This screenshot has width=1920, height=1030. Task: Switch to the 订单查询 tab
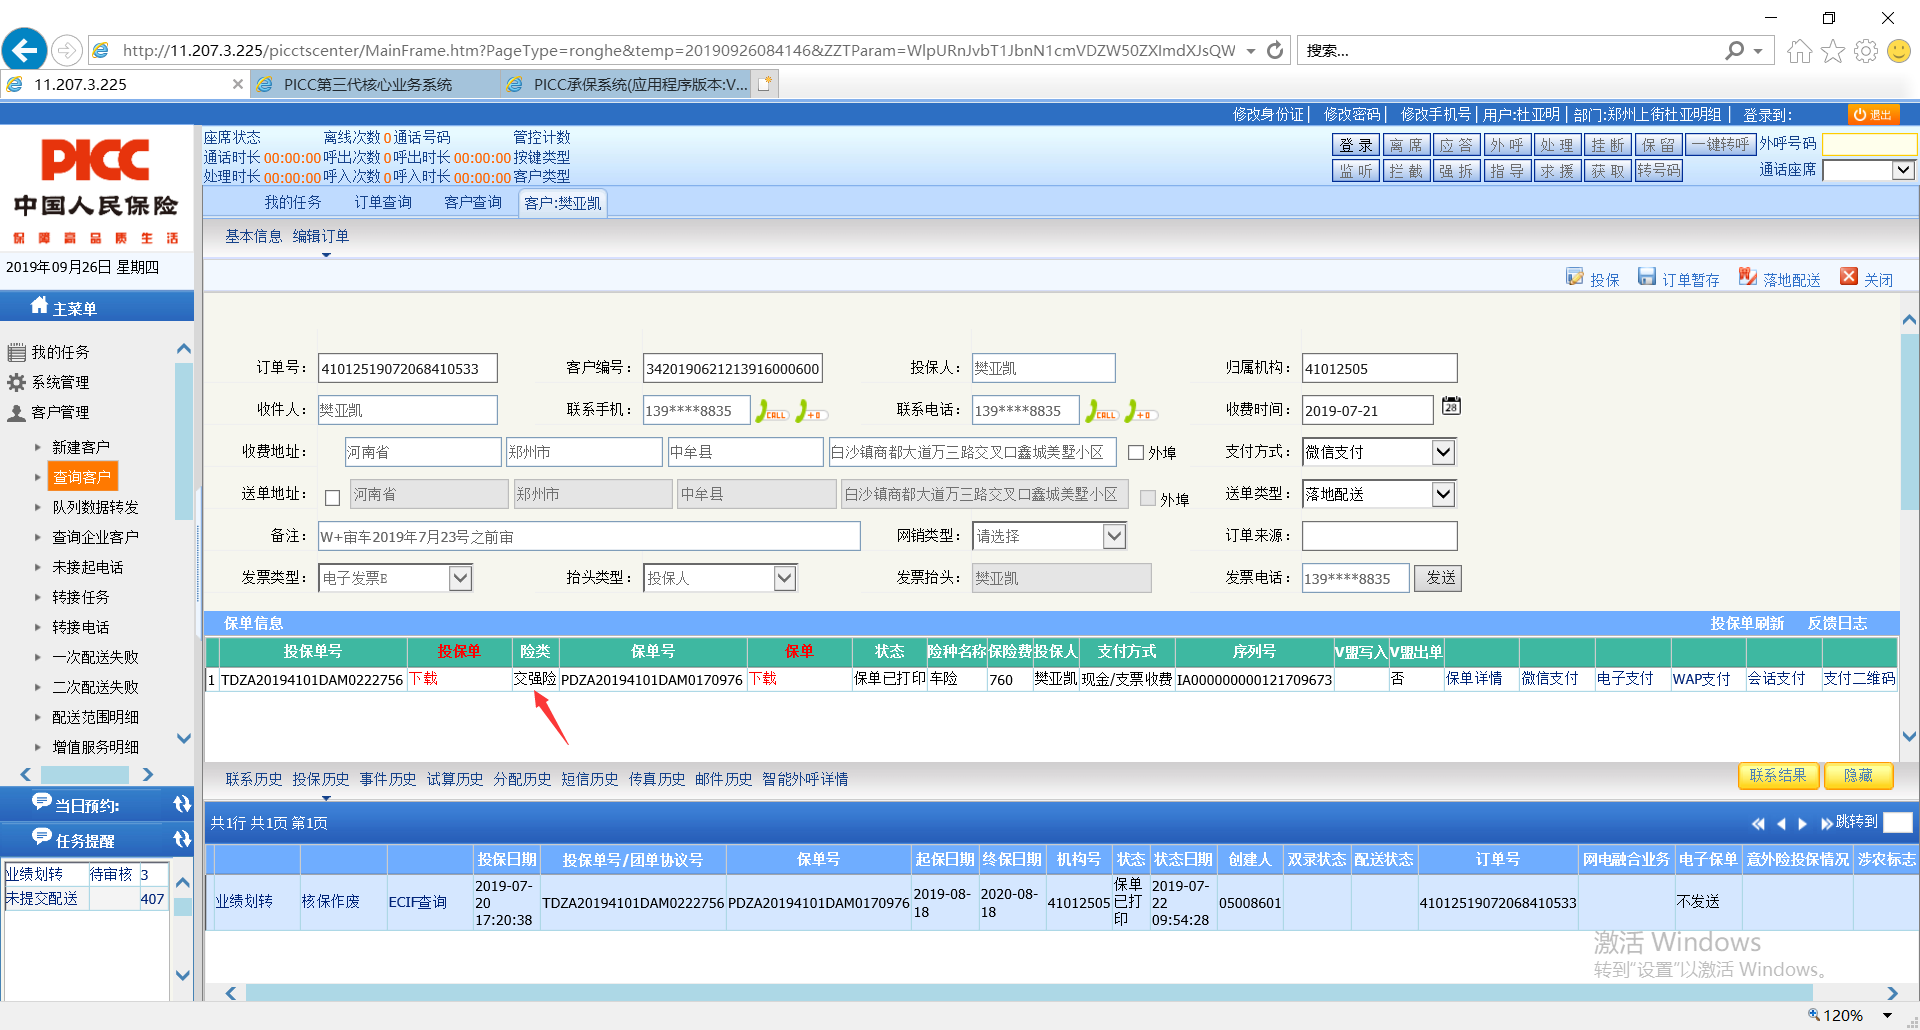383,203
